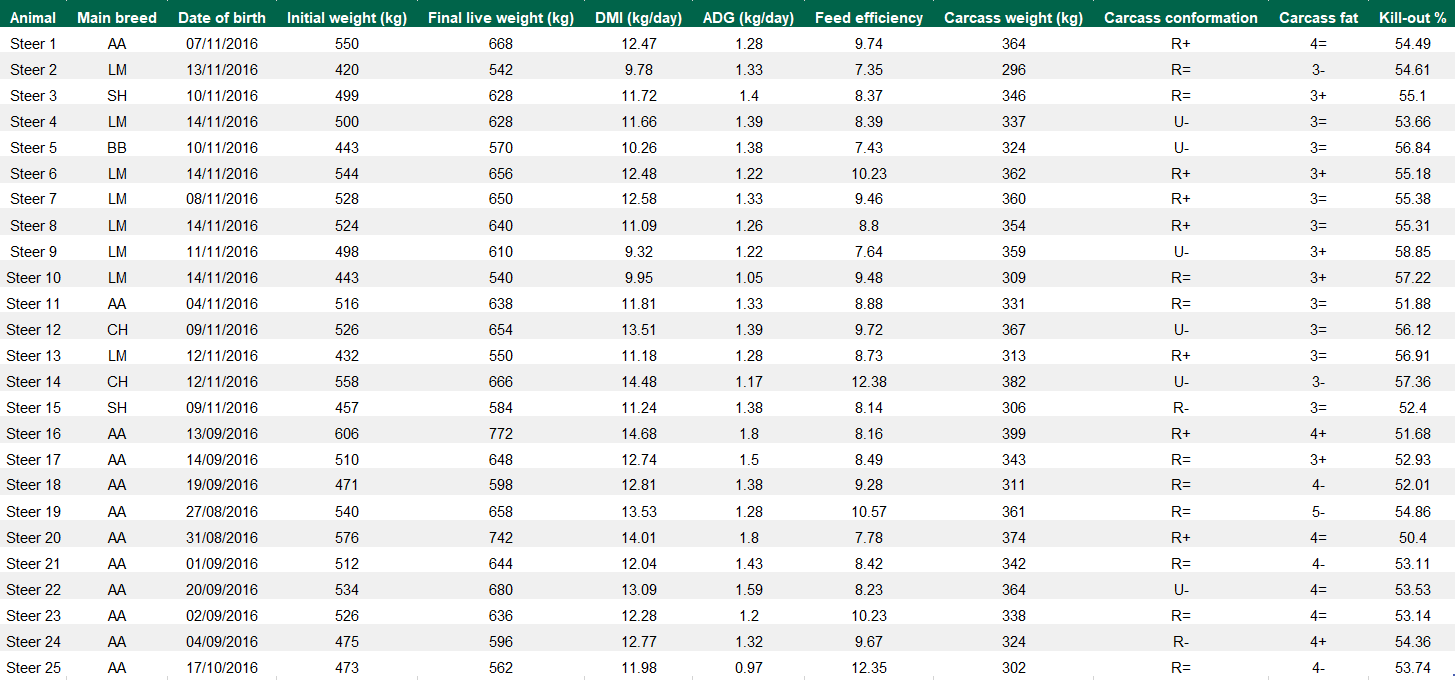
Task: Click the Carcass weight (kg) header
Action: [x=1013, y=18]
